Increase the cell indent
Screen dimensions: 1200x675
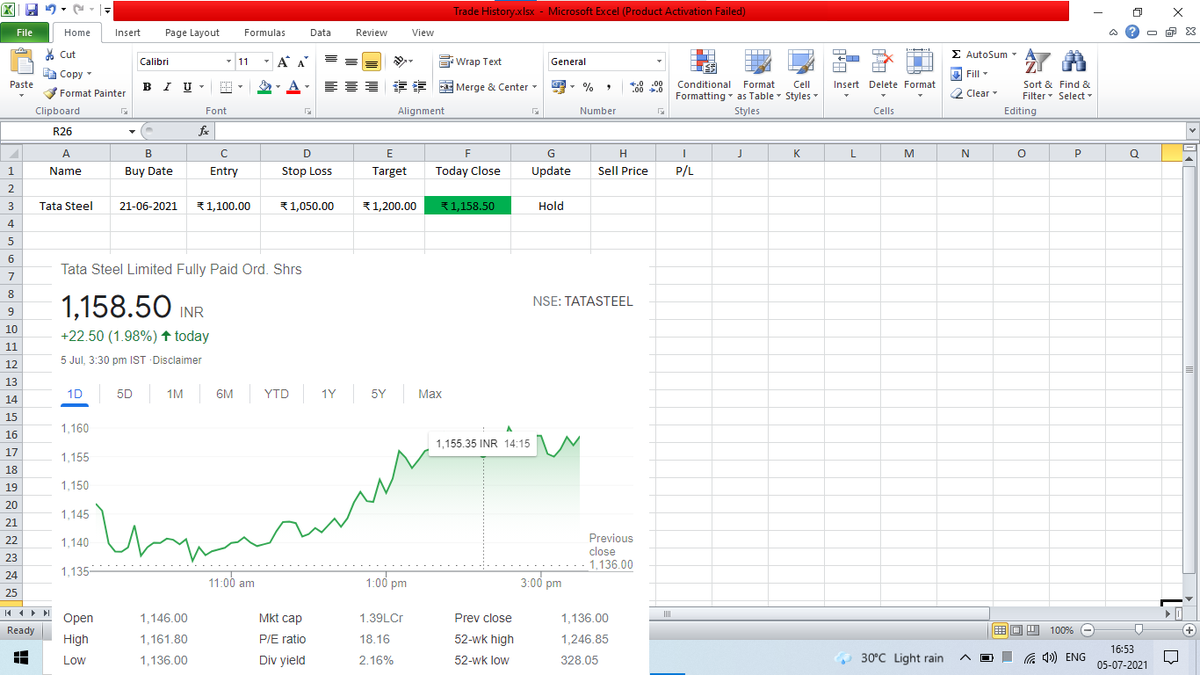click(420, 87)
